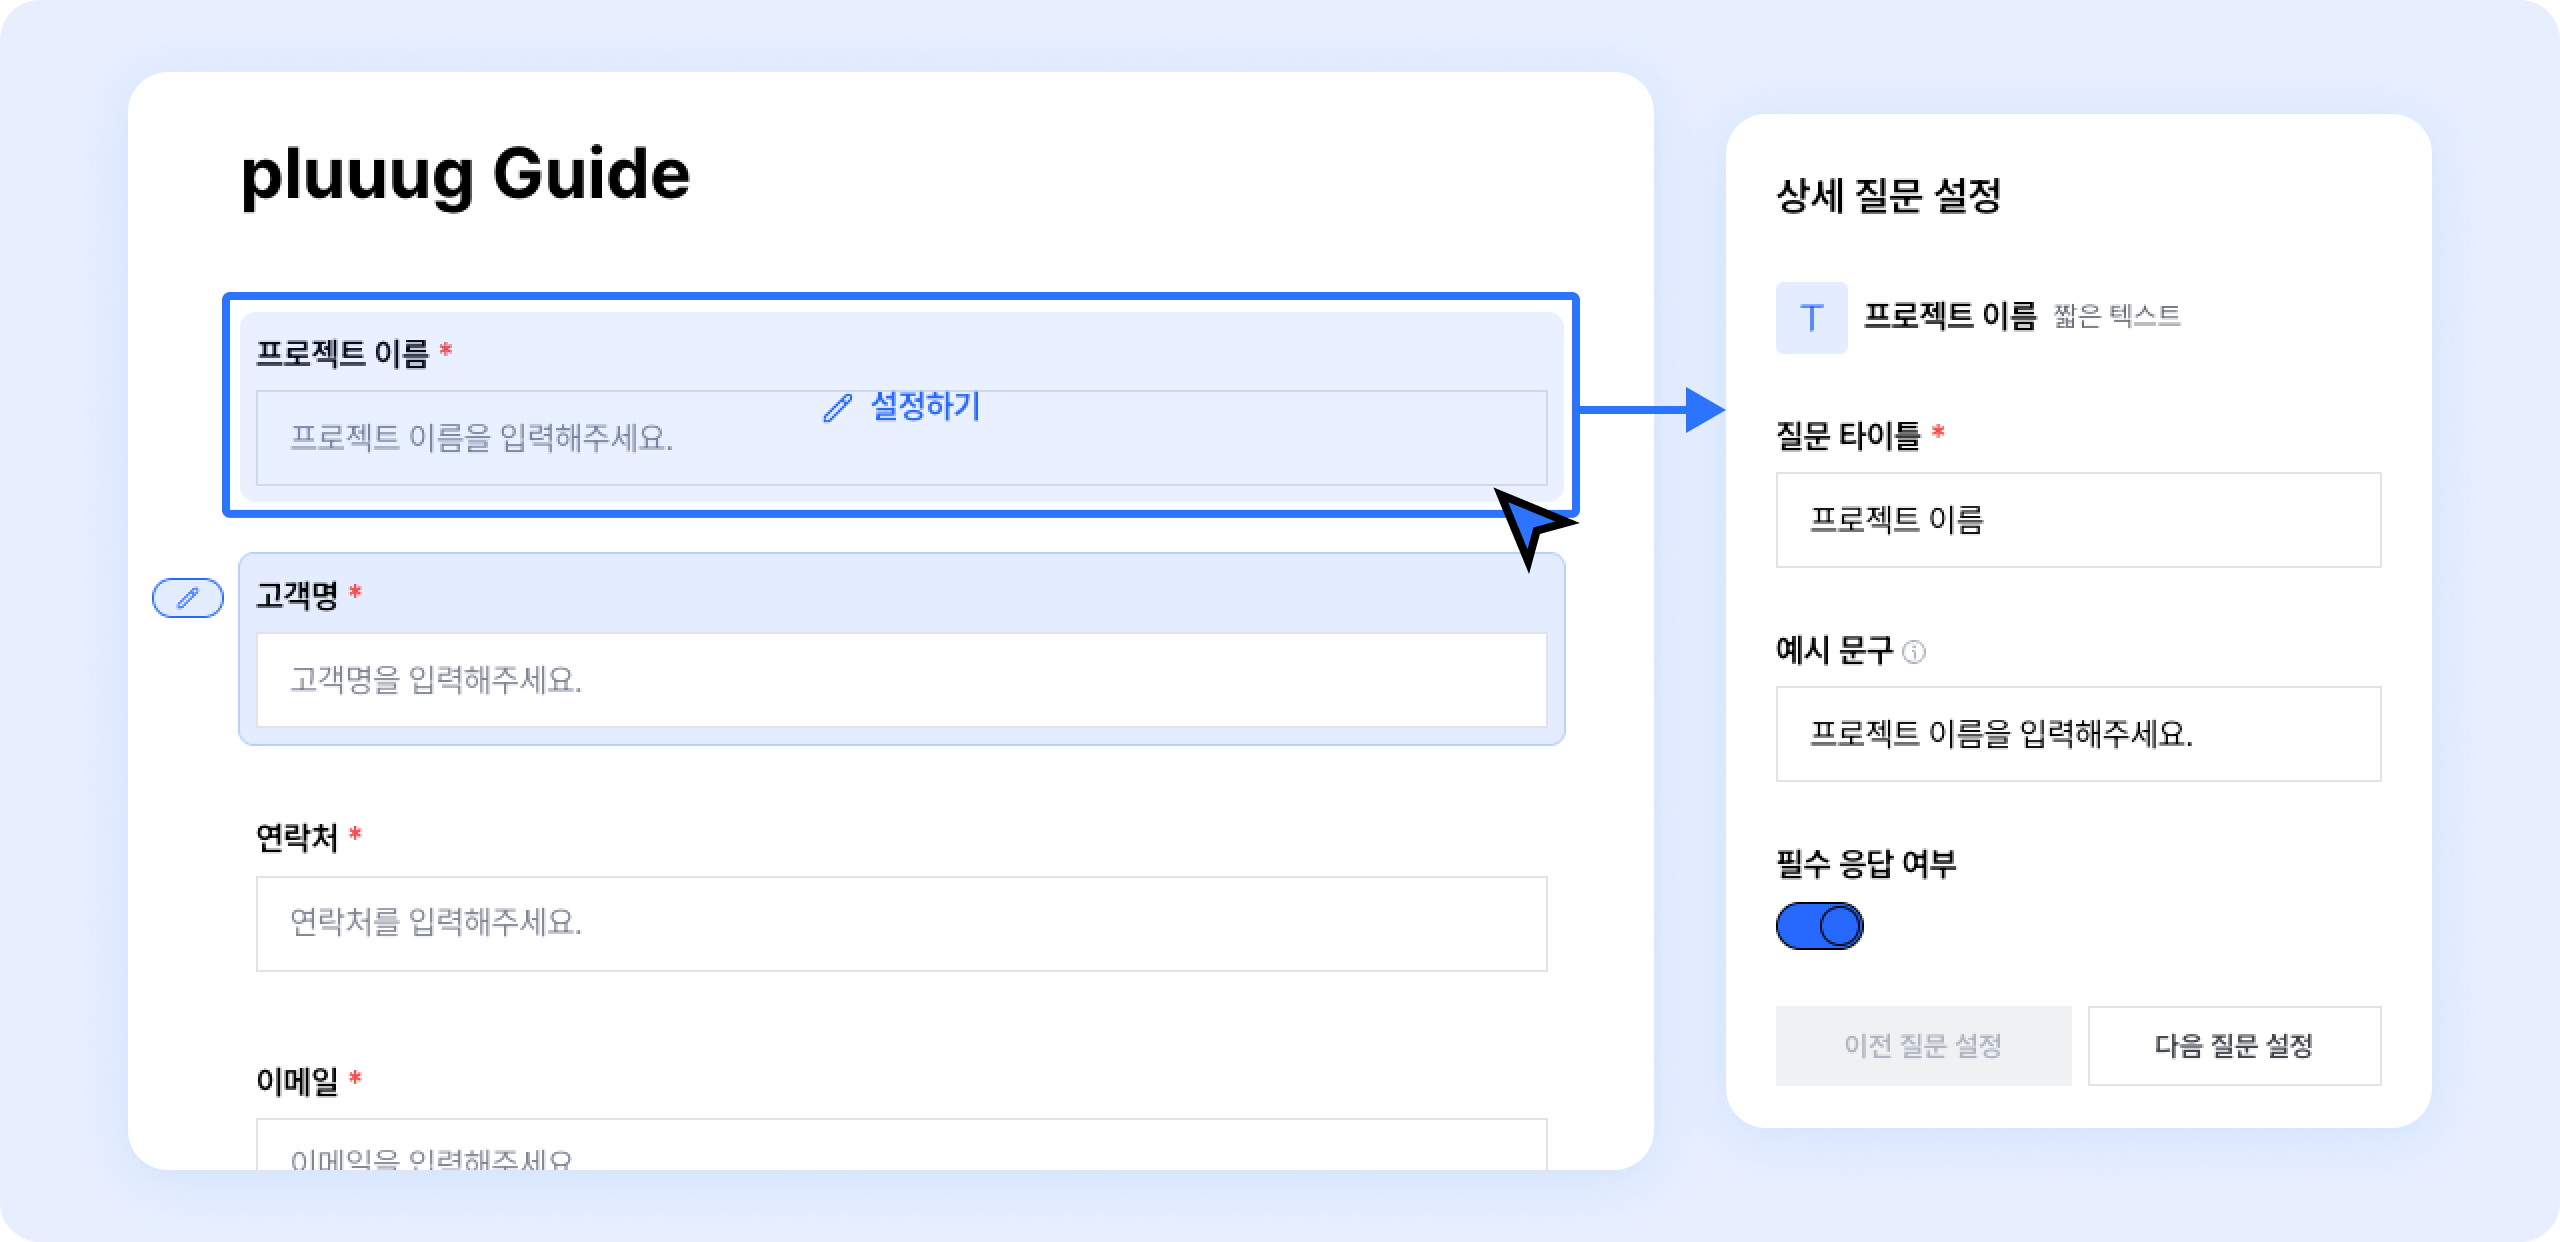This screenshot has height=1242, width=2560.
Task: Click the 고객명 field label
Action: 297,596
